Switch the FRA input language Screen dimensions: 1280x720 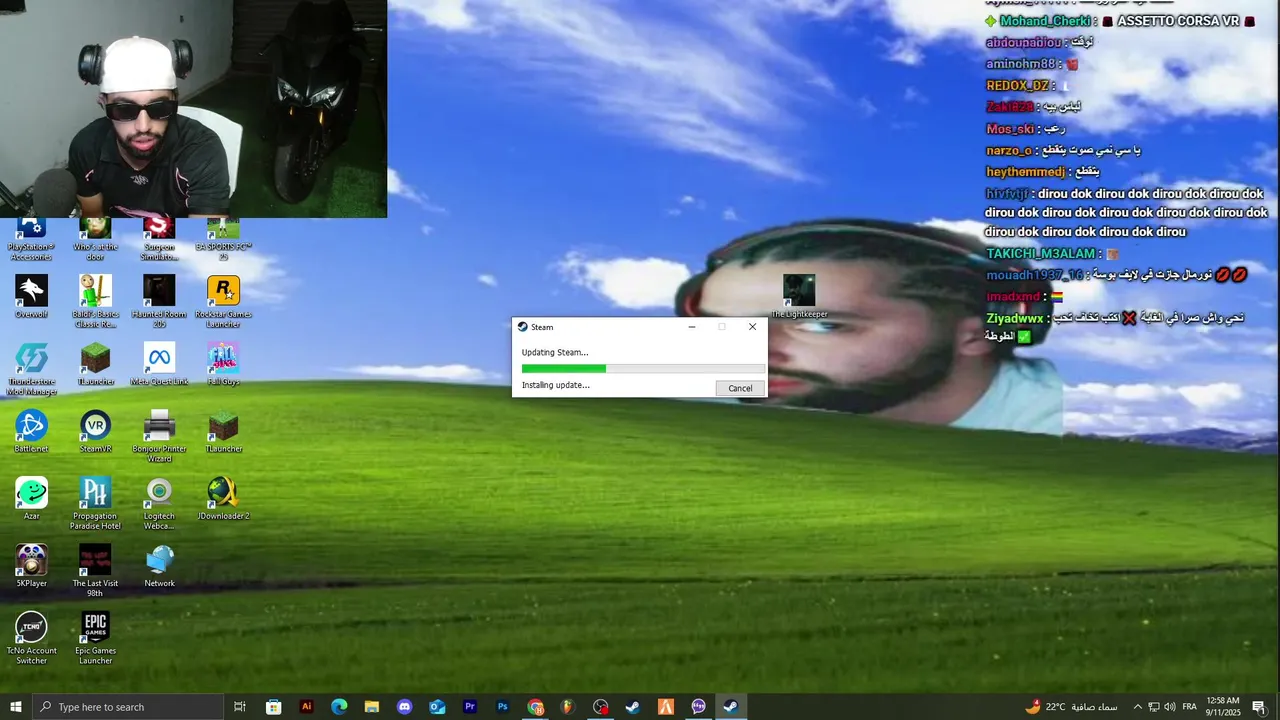[1190, 707]
